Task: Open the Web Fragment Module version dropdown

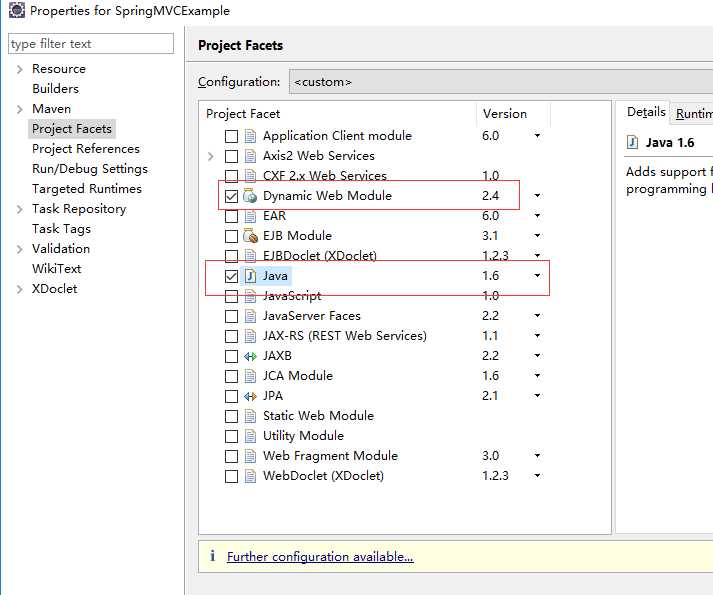Action: click(537, 456)
